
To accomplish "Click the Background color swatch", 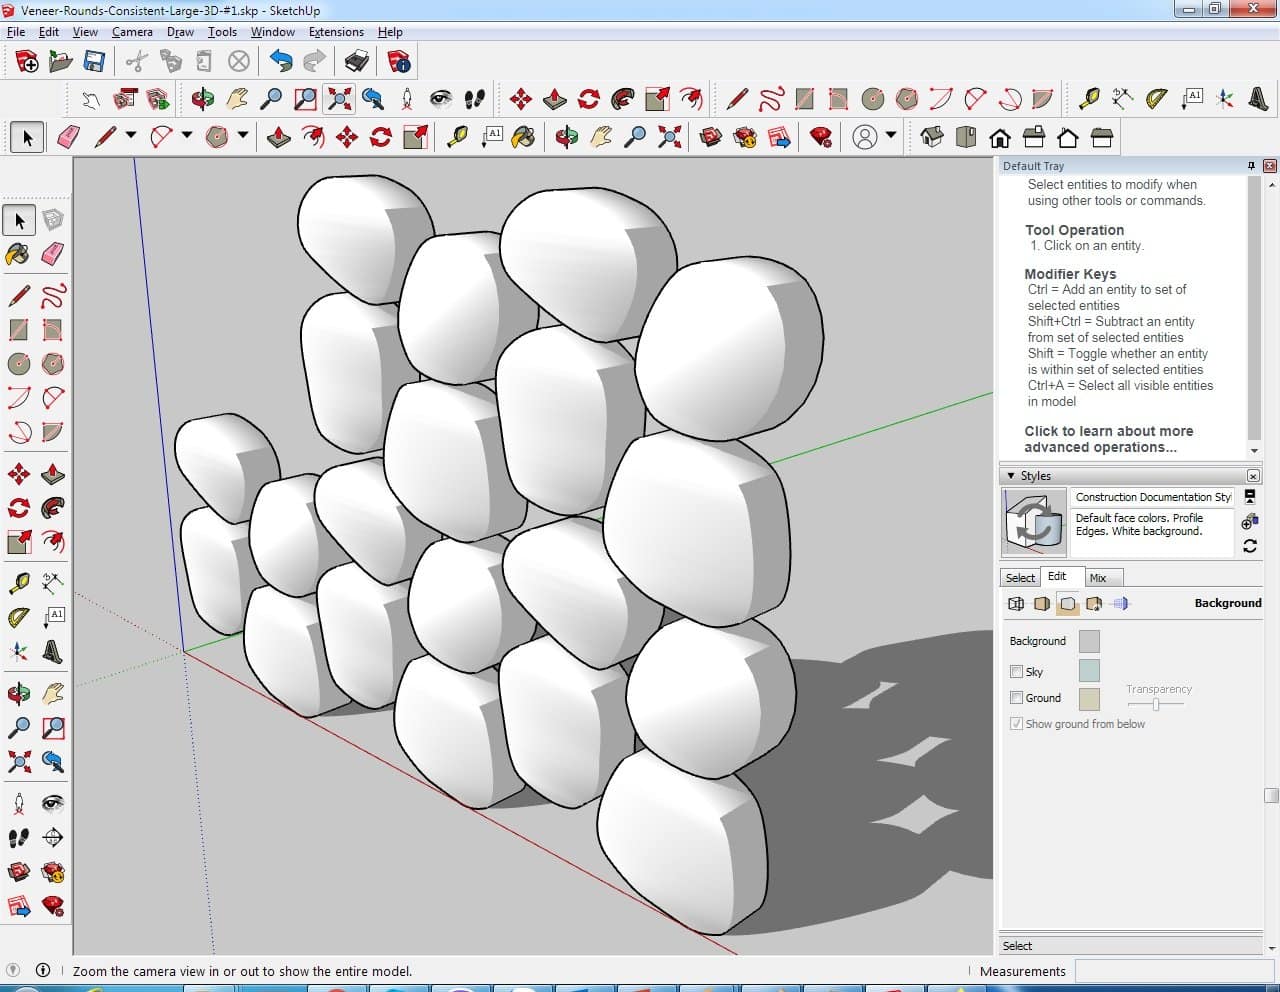I will pyautogui.click(x=1089, y=642).
